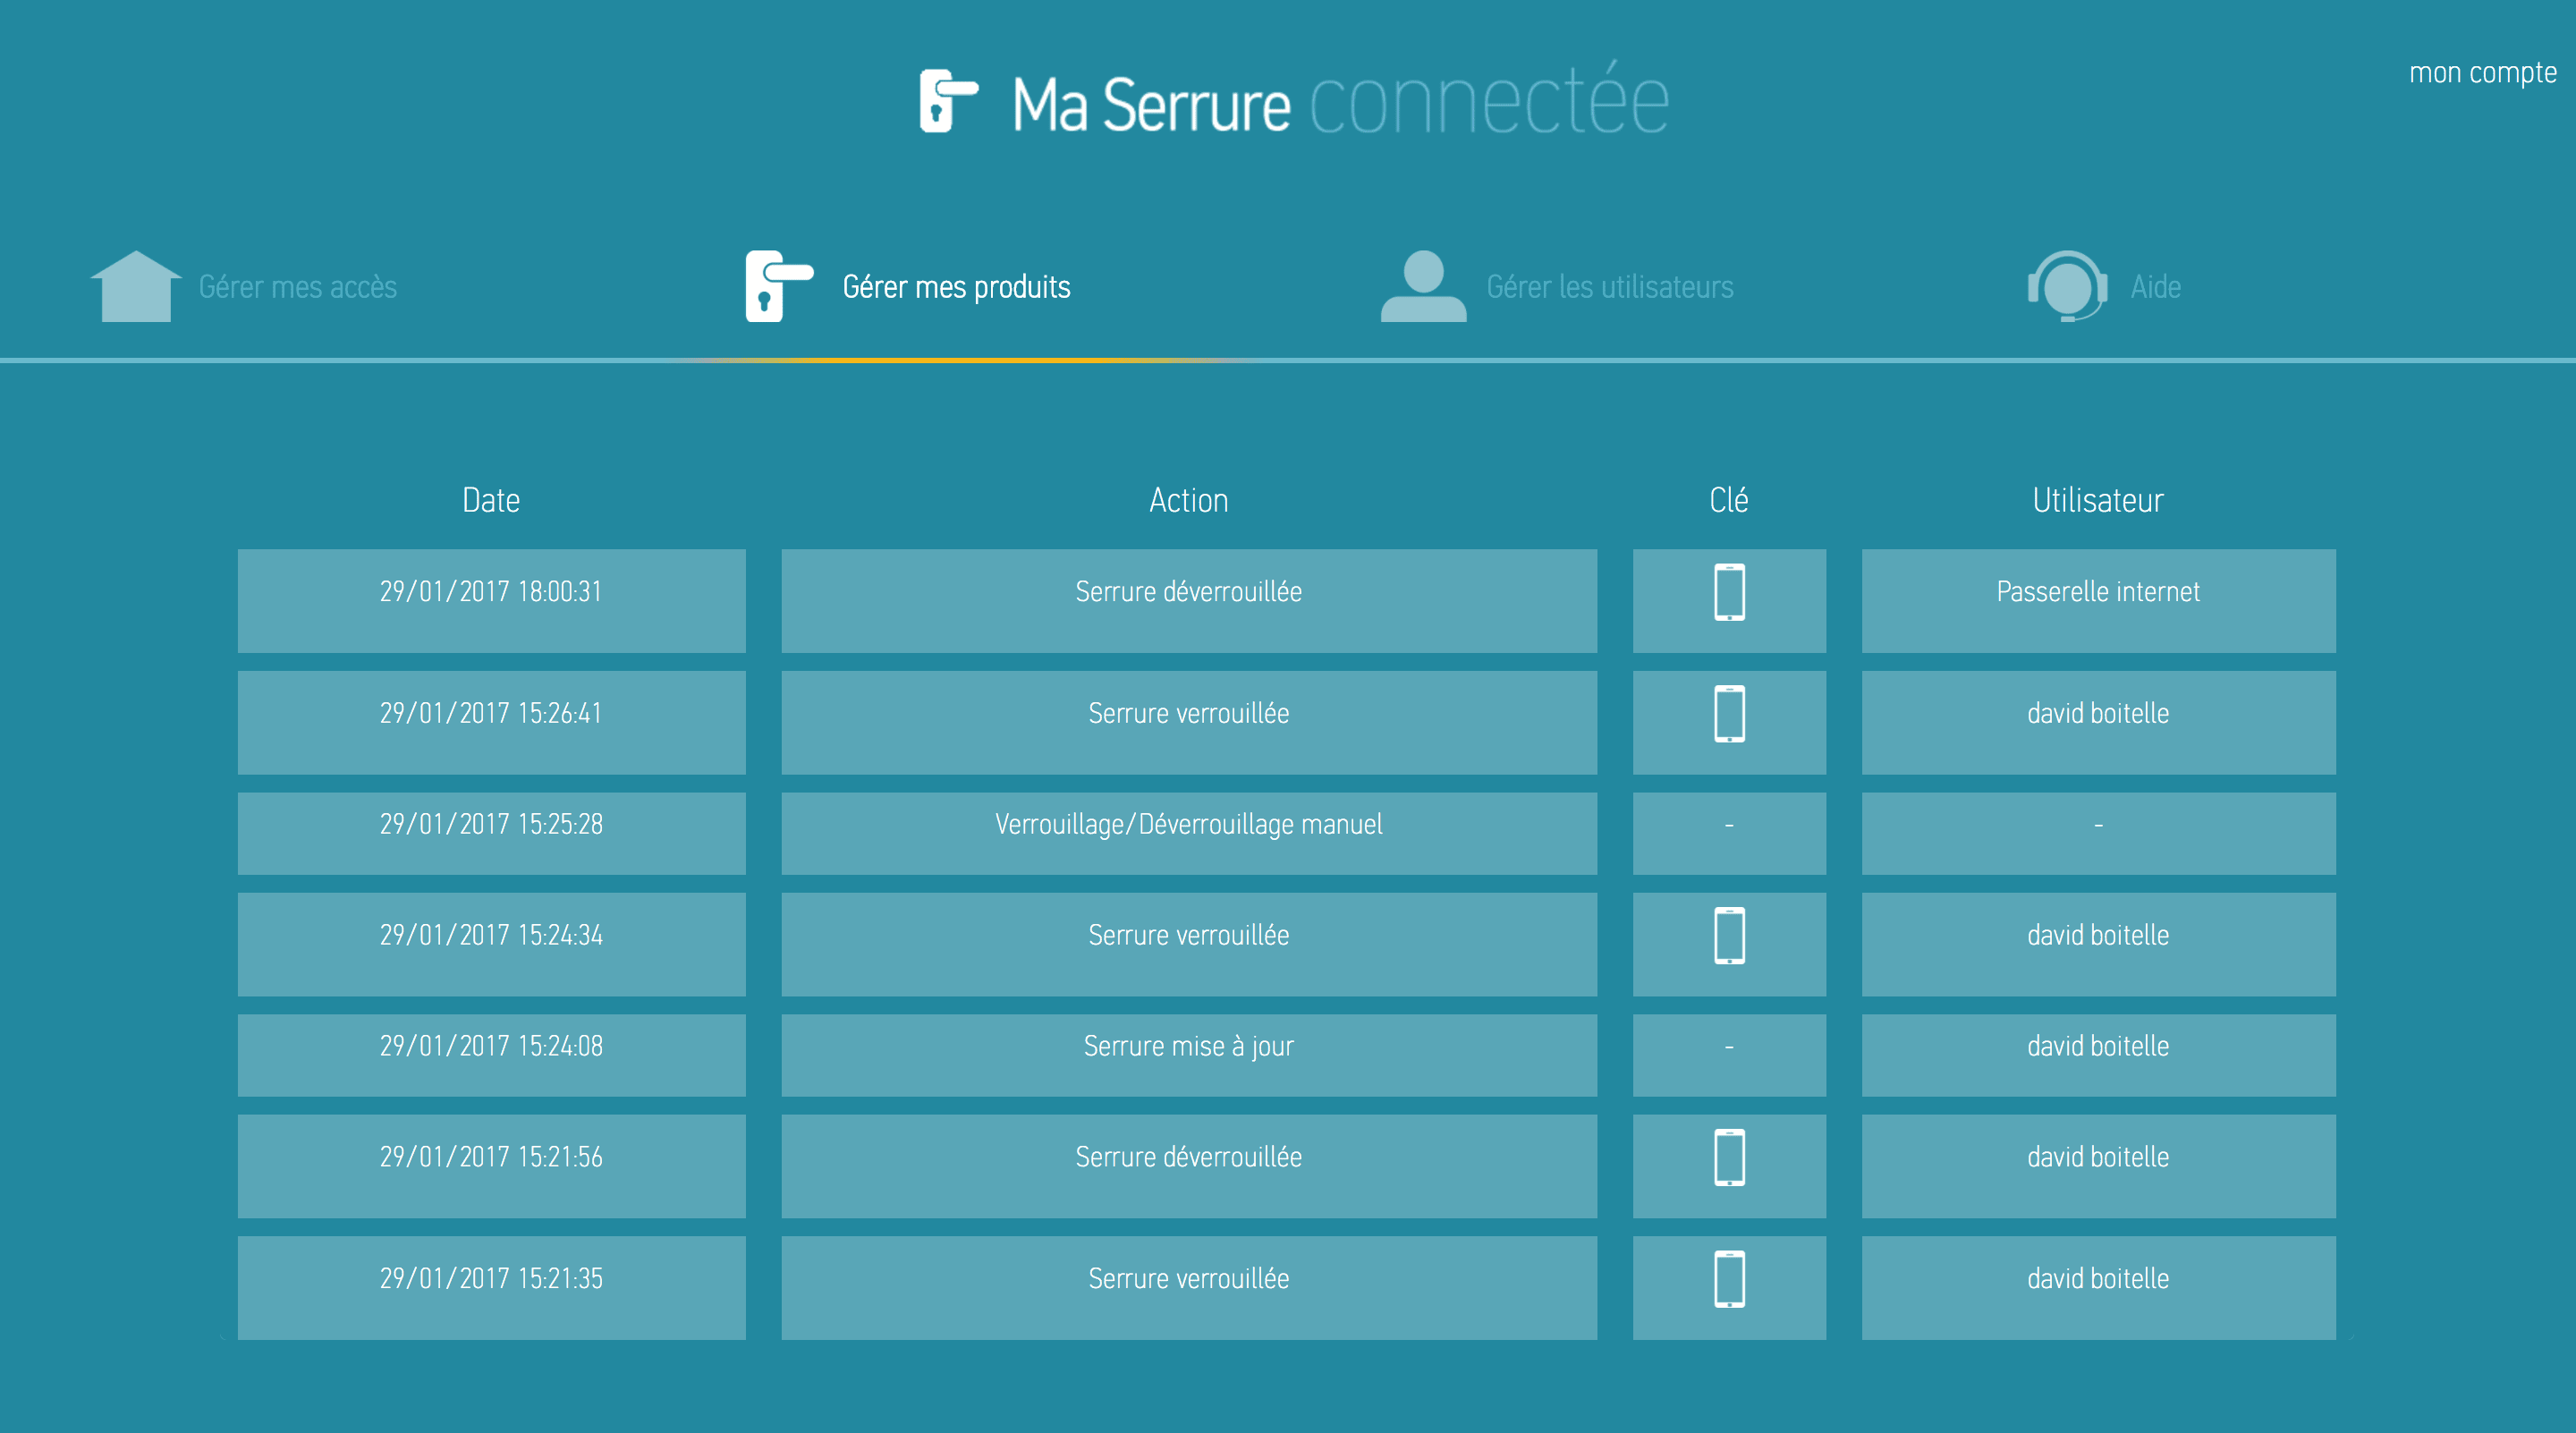The width and height of the screenshot is (2576, 1433).
Task: Click the Passerelle internet user cell
Action: tap(2098, 601)
